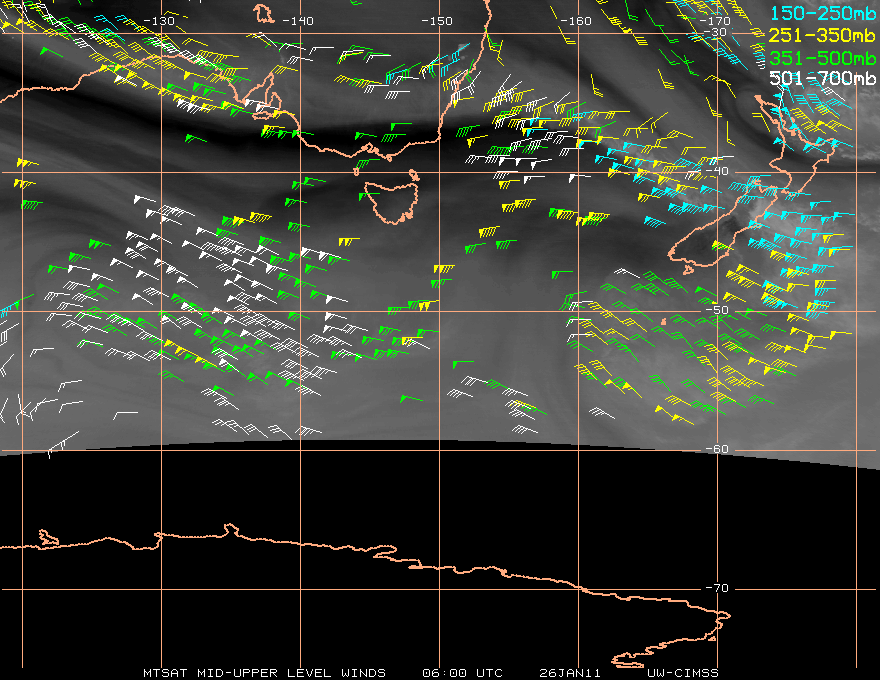
Task: Click the -170 longitude label
Action: point(715,20)
